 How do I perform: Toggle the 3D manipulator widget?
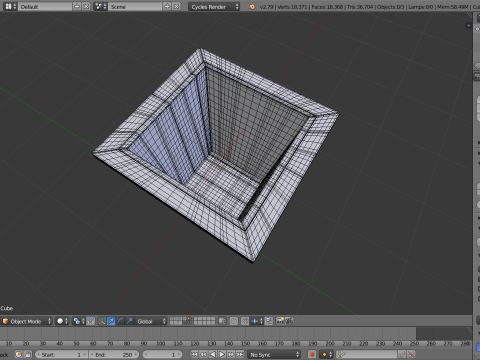coord(102,321)
